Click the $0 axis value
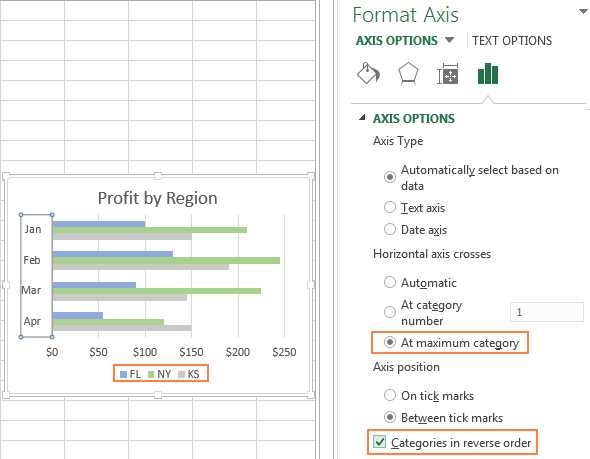The height and width of the screenshot is (459, 590). pyautogui.click(x=52, y=352)
